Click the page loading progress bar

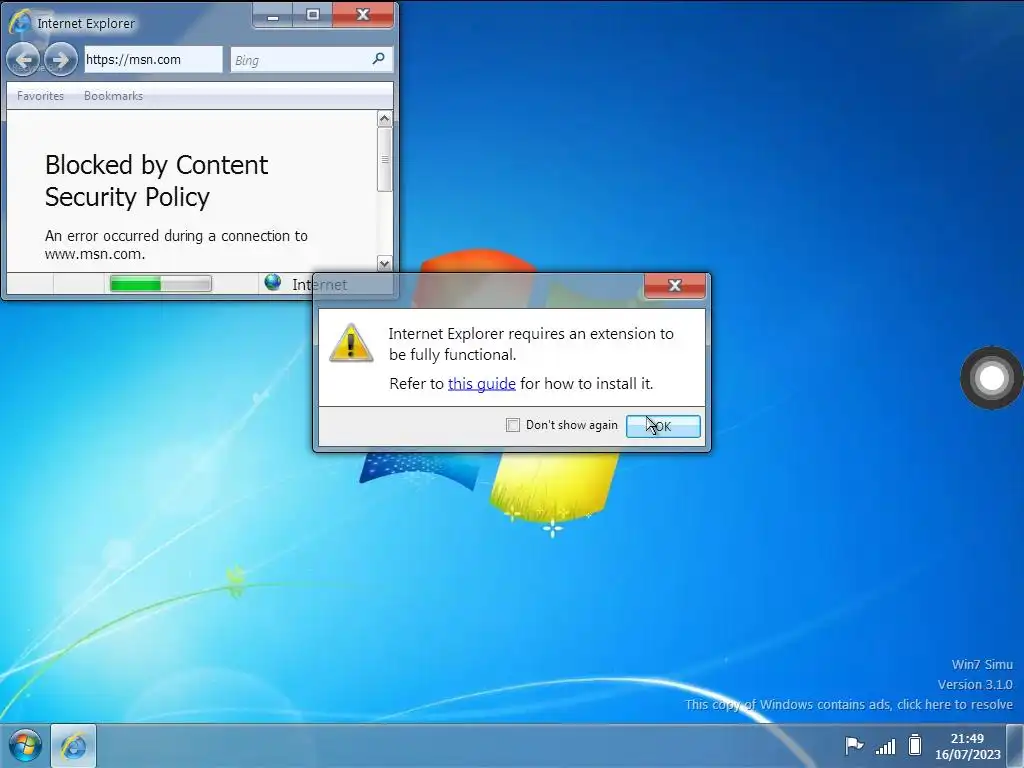[x=161, y=283]
